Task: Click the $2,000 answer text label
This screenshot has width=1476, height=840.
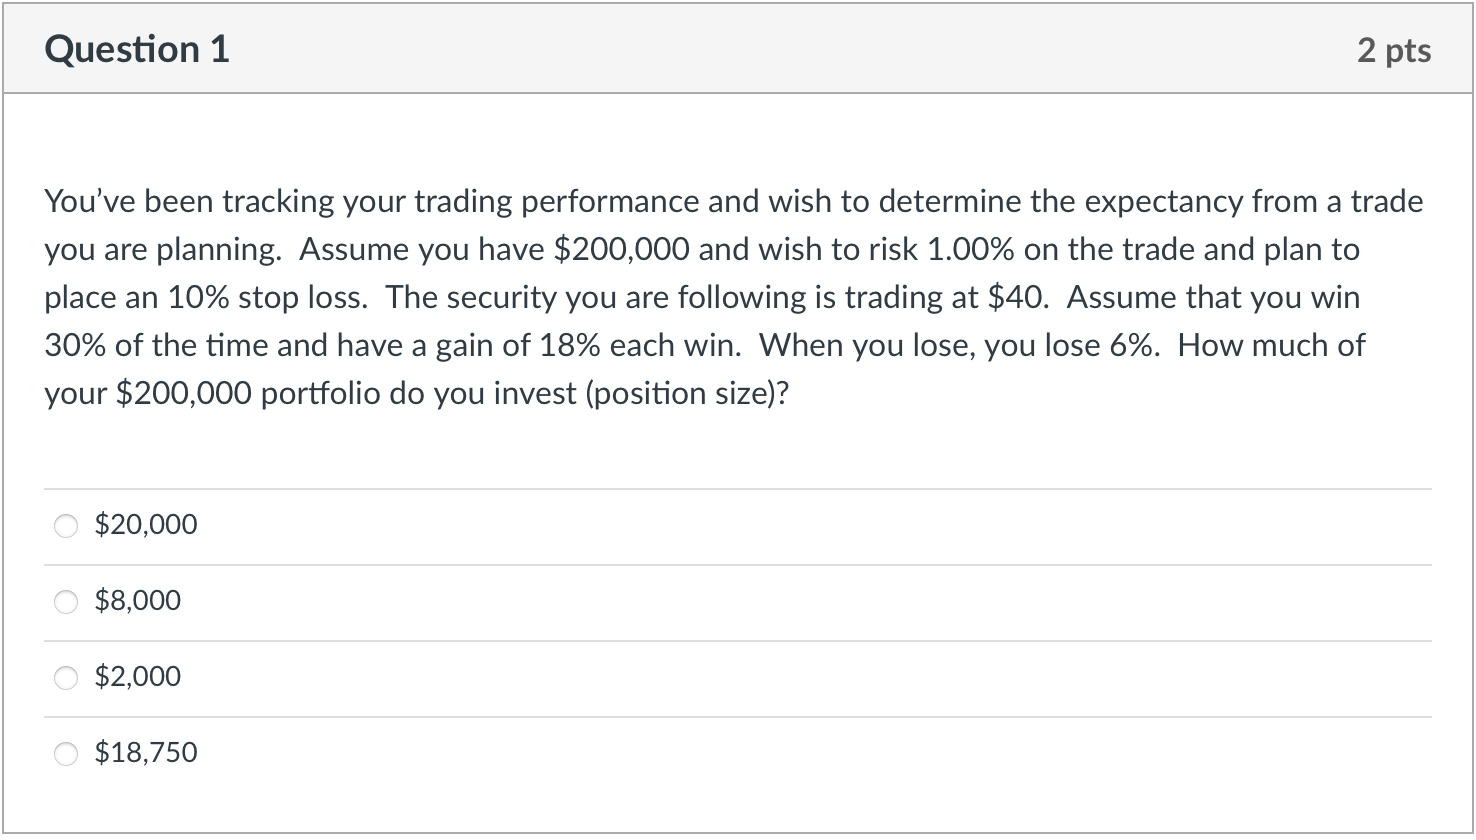Action: [x=137, y=676]
